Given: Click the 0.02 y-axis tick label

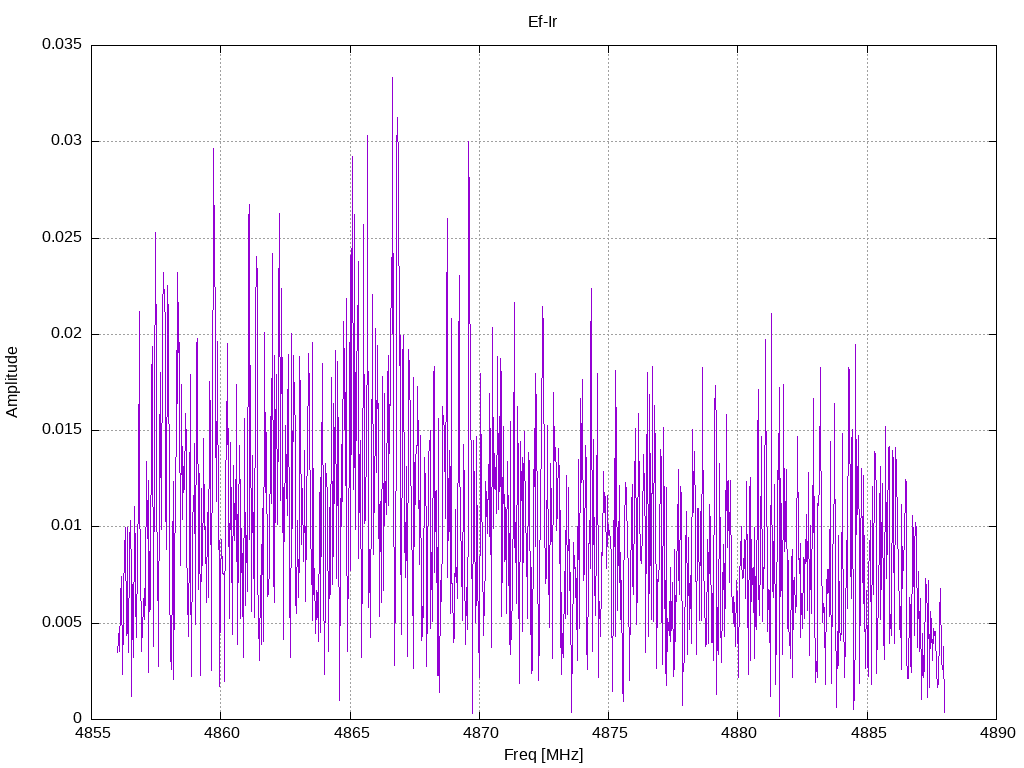Looking at the screenshot, I should pos(67,333).
